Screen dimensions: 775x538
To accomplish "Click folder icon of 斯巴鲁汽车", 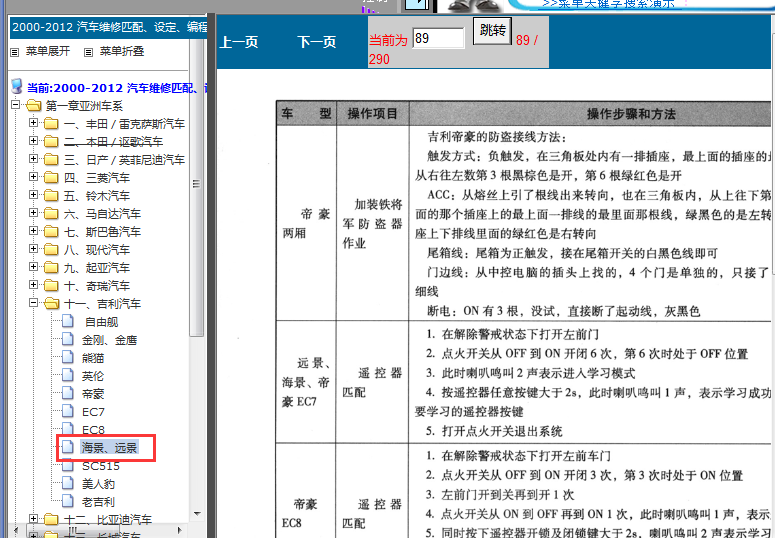I will (x=51, y=231).
